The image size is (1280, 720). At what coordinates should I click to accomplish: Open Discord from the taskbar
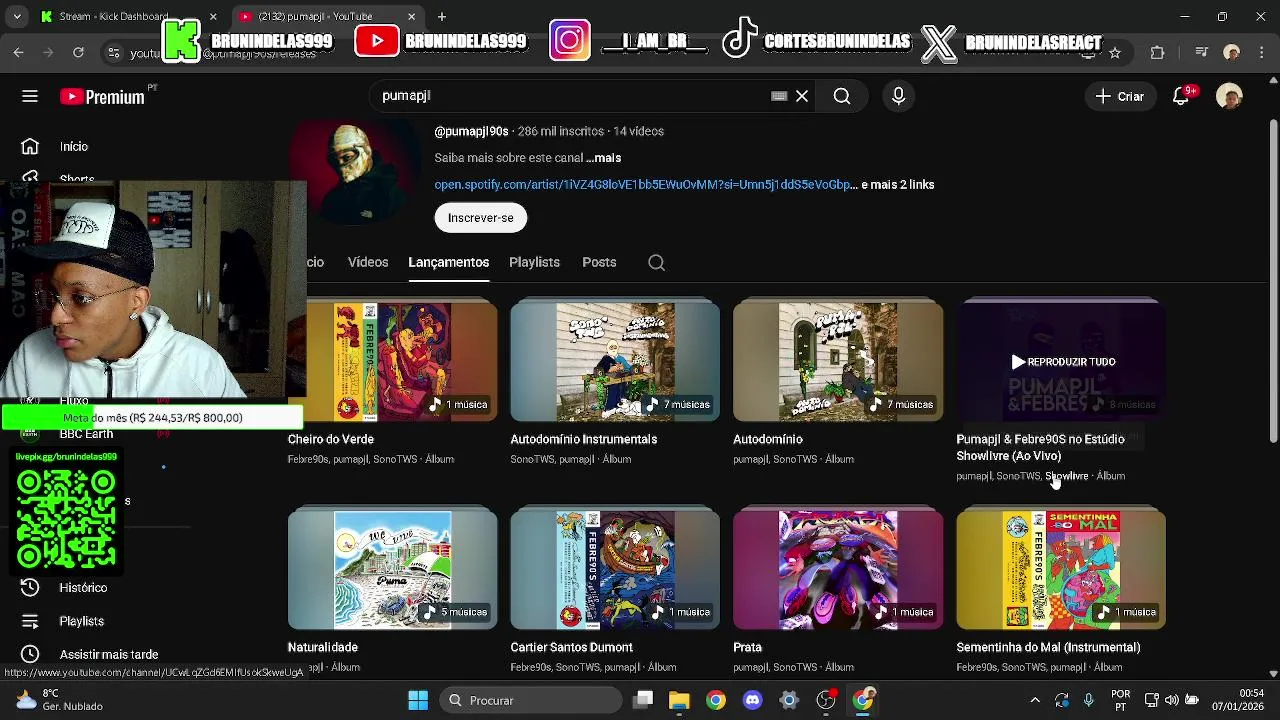click(x=752, y=700)
